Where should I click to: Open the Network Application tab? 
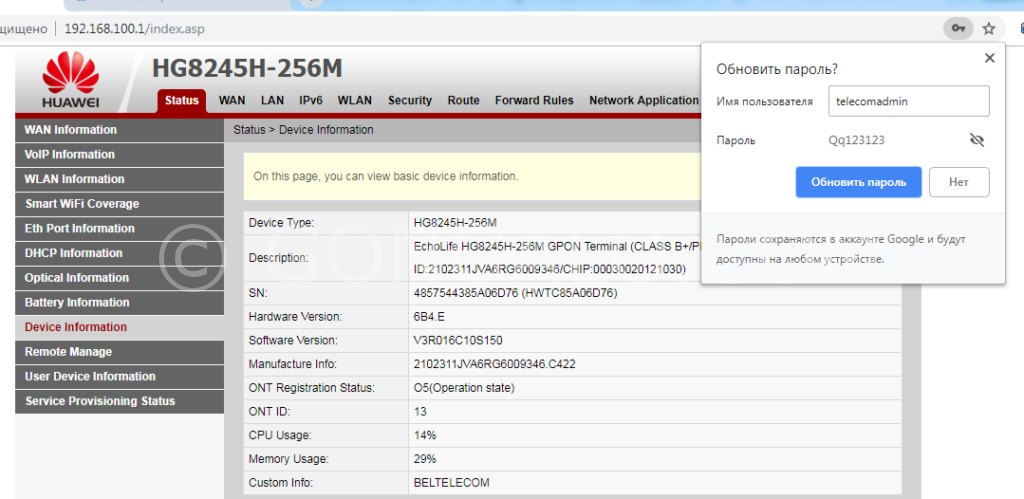click(643, 101)
